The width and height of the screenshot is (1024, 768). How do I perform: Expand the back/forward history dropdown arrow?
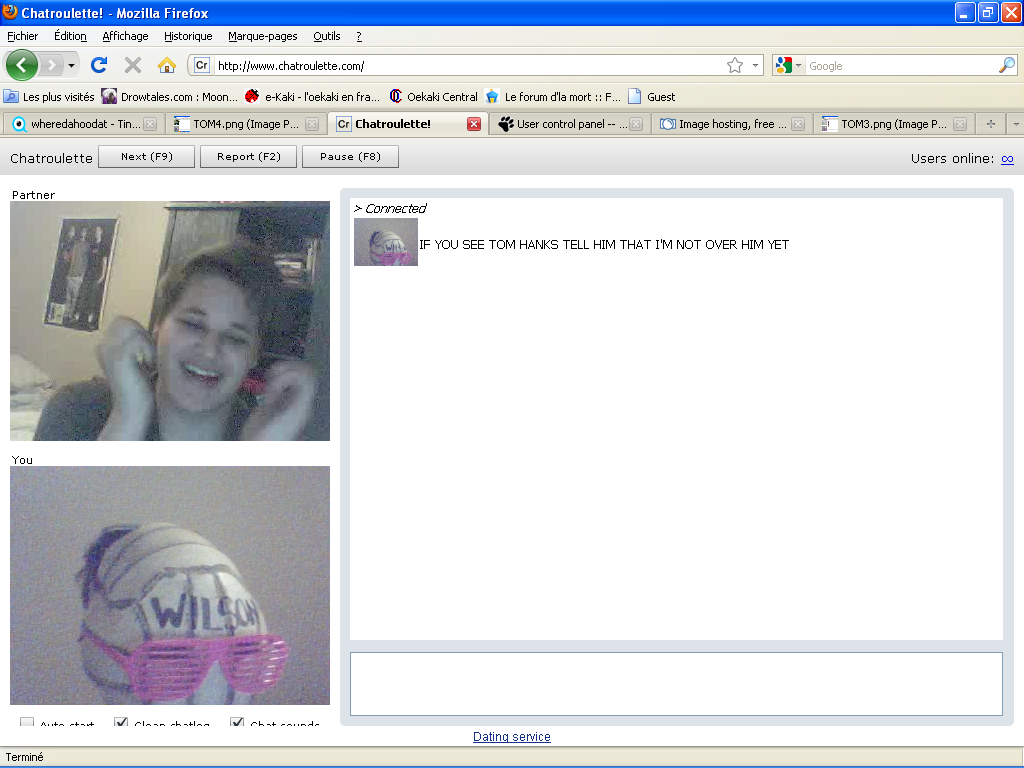pos(71,66)
